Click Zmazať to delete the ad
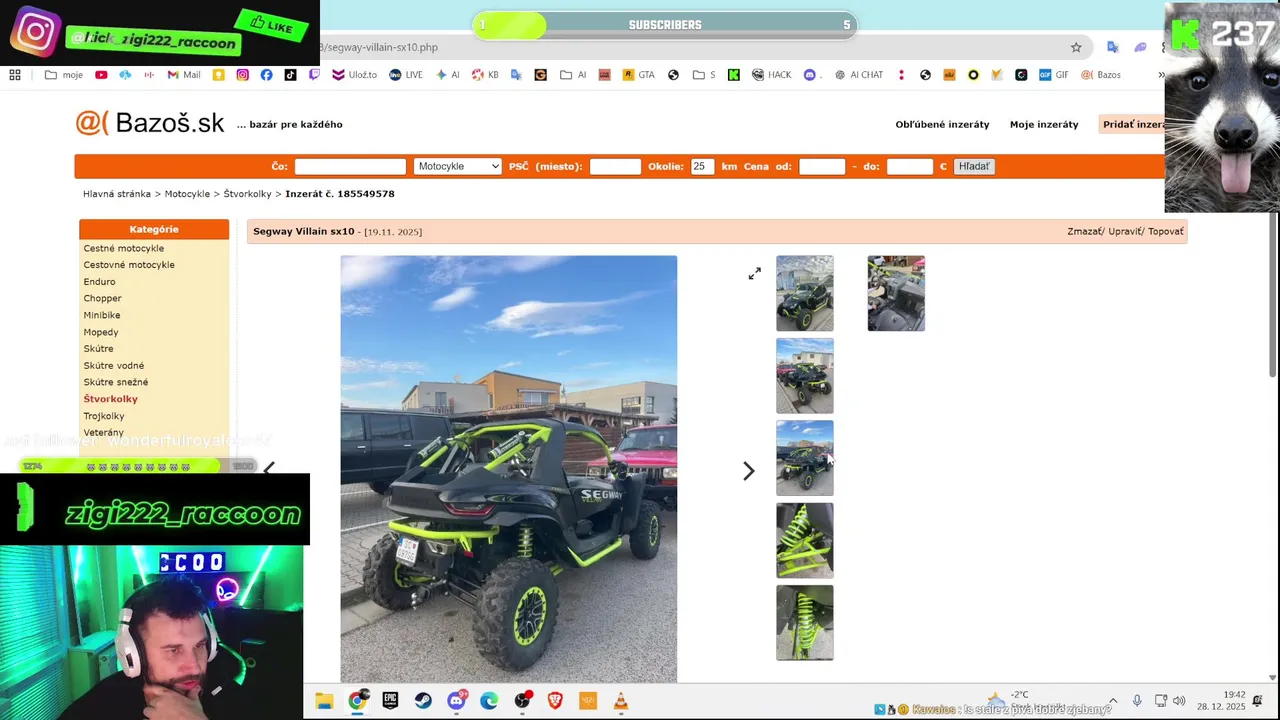Image resolution: width=1280 pixels, height=720 pixels. coord(1084,231)
